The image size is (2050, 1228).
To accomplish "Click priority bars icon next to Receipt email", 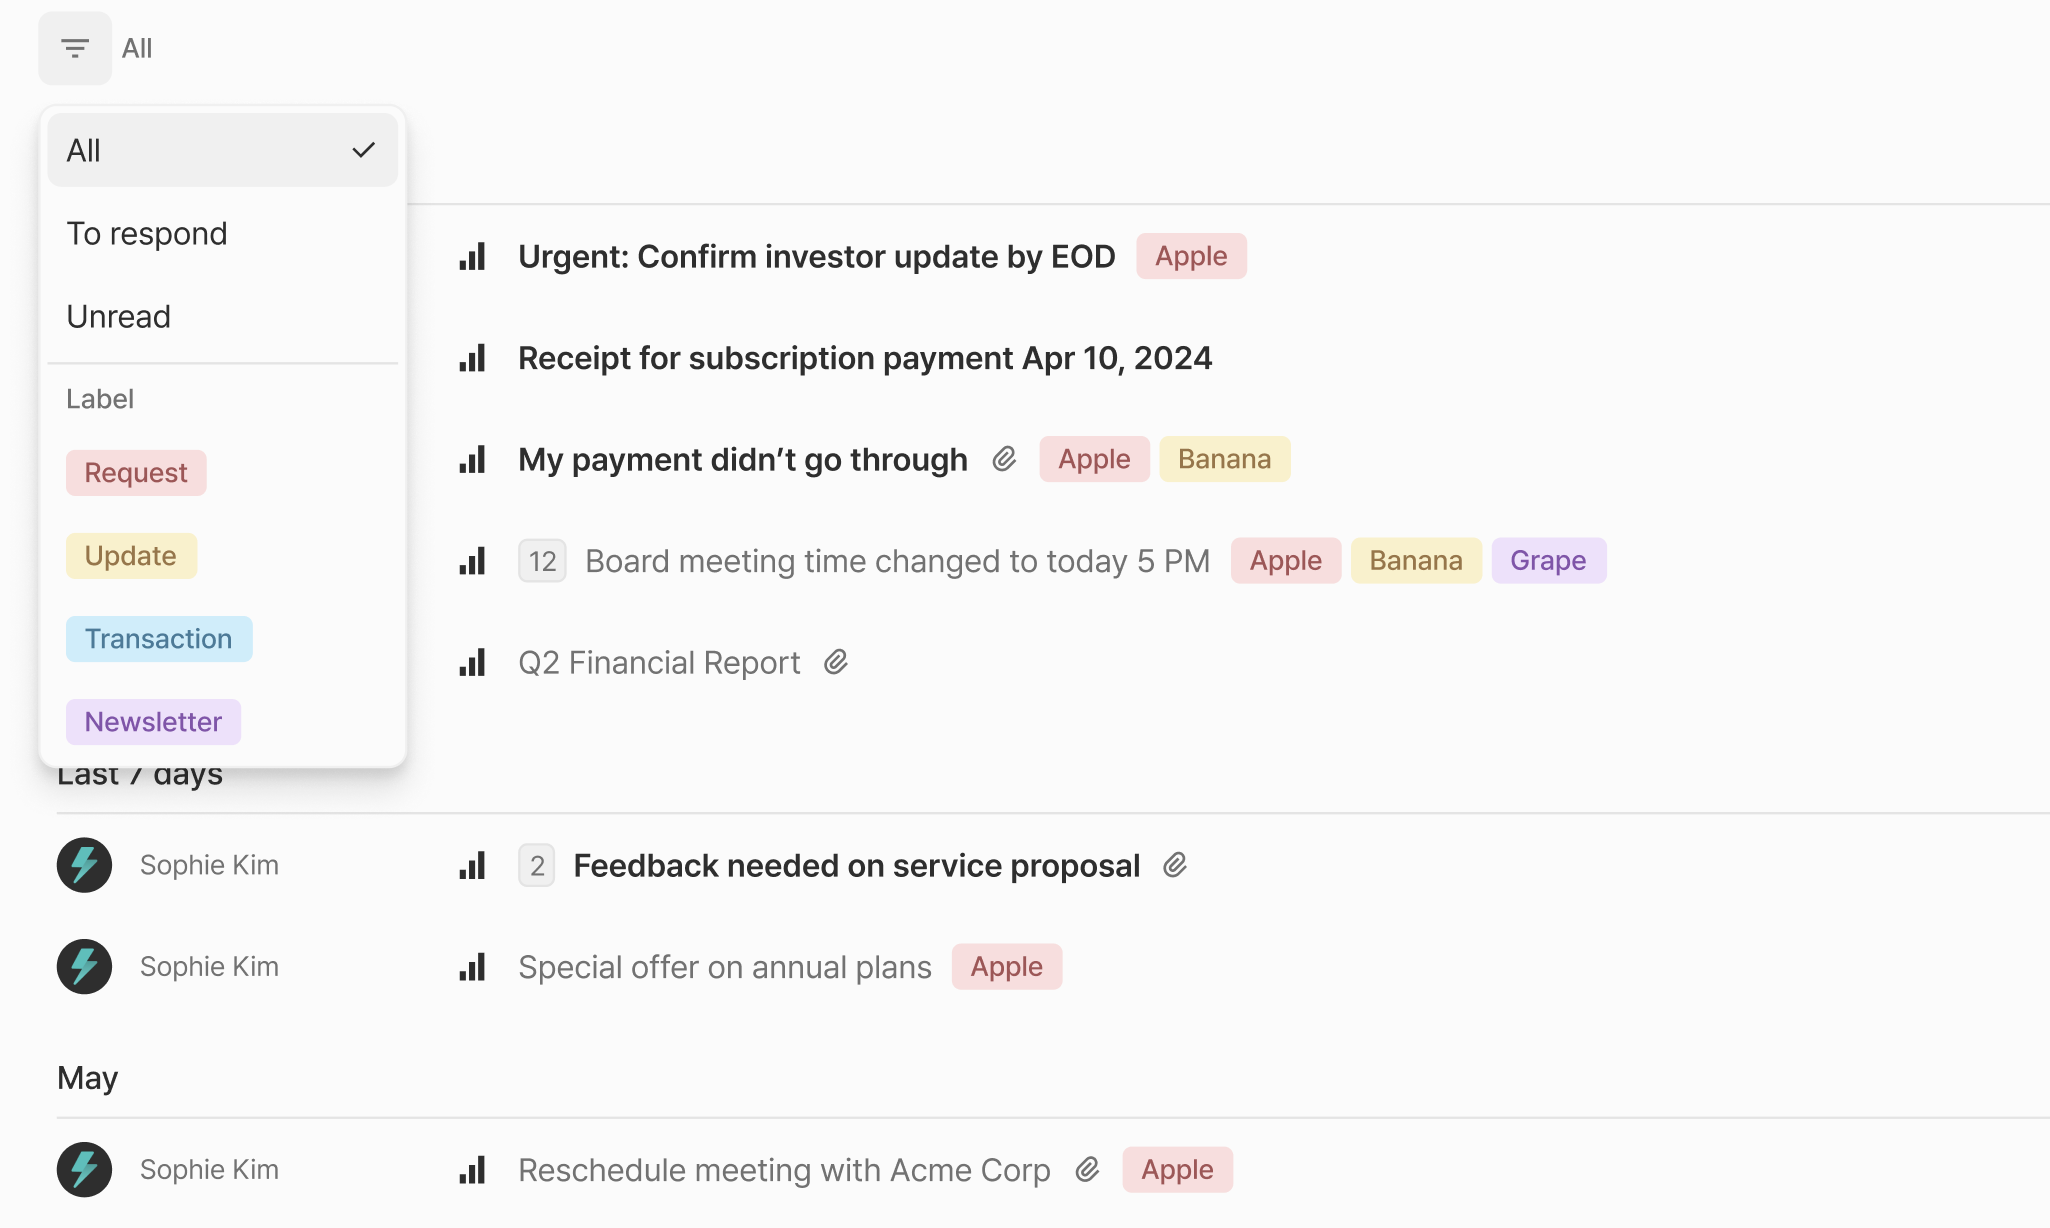I will point(472,358).
